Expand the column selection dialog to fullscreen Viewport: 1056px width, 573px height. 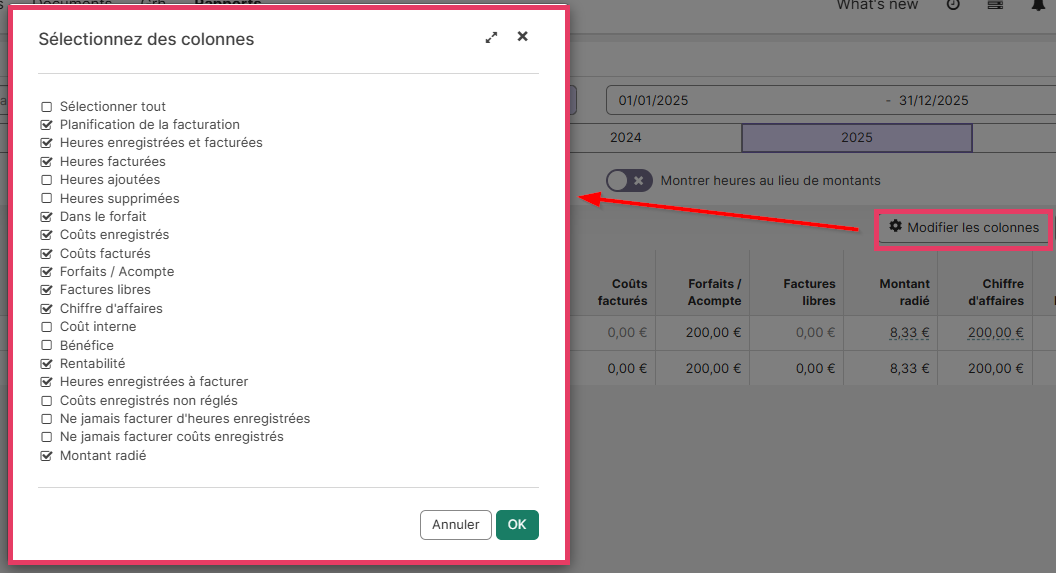click(492, 38)
